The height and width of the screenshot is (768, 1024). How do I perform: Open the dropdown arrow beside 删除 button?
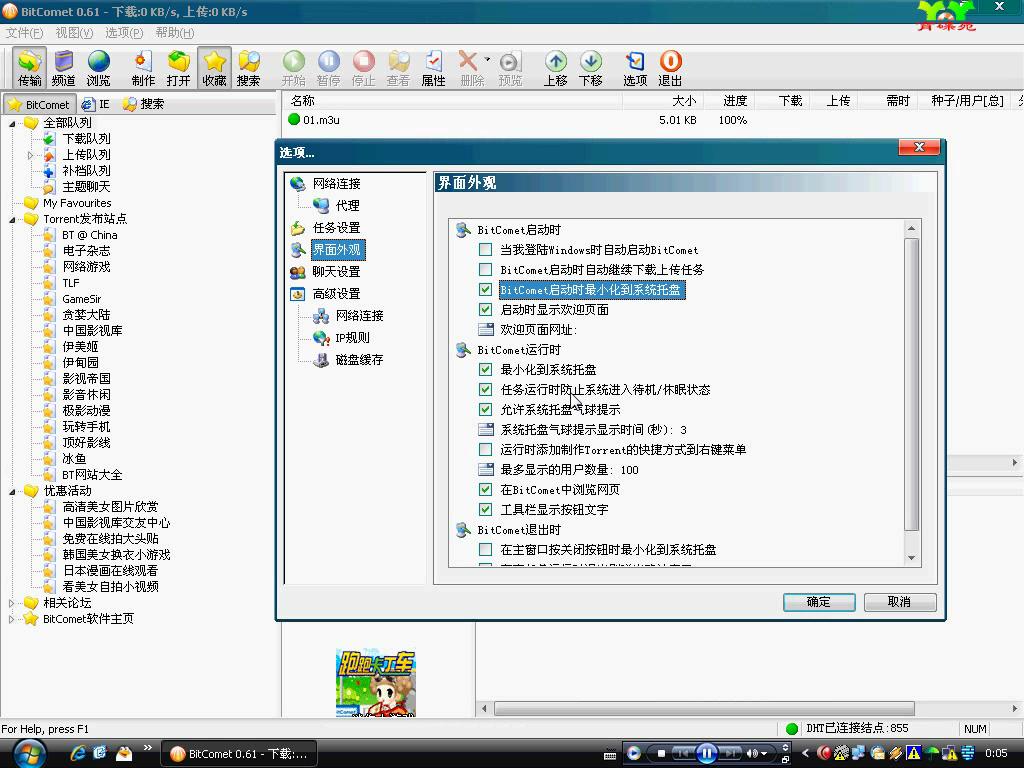click(x=487, y=59)
